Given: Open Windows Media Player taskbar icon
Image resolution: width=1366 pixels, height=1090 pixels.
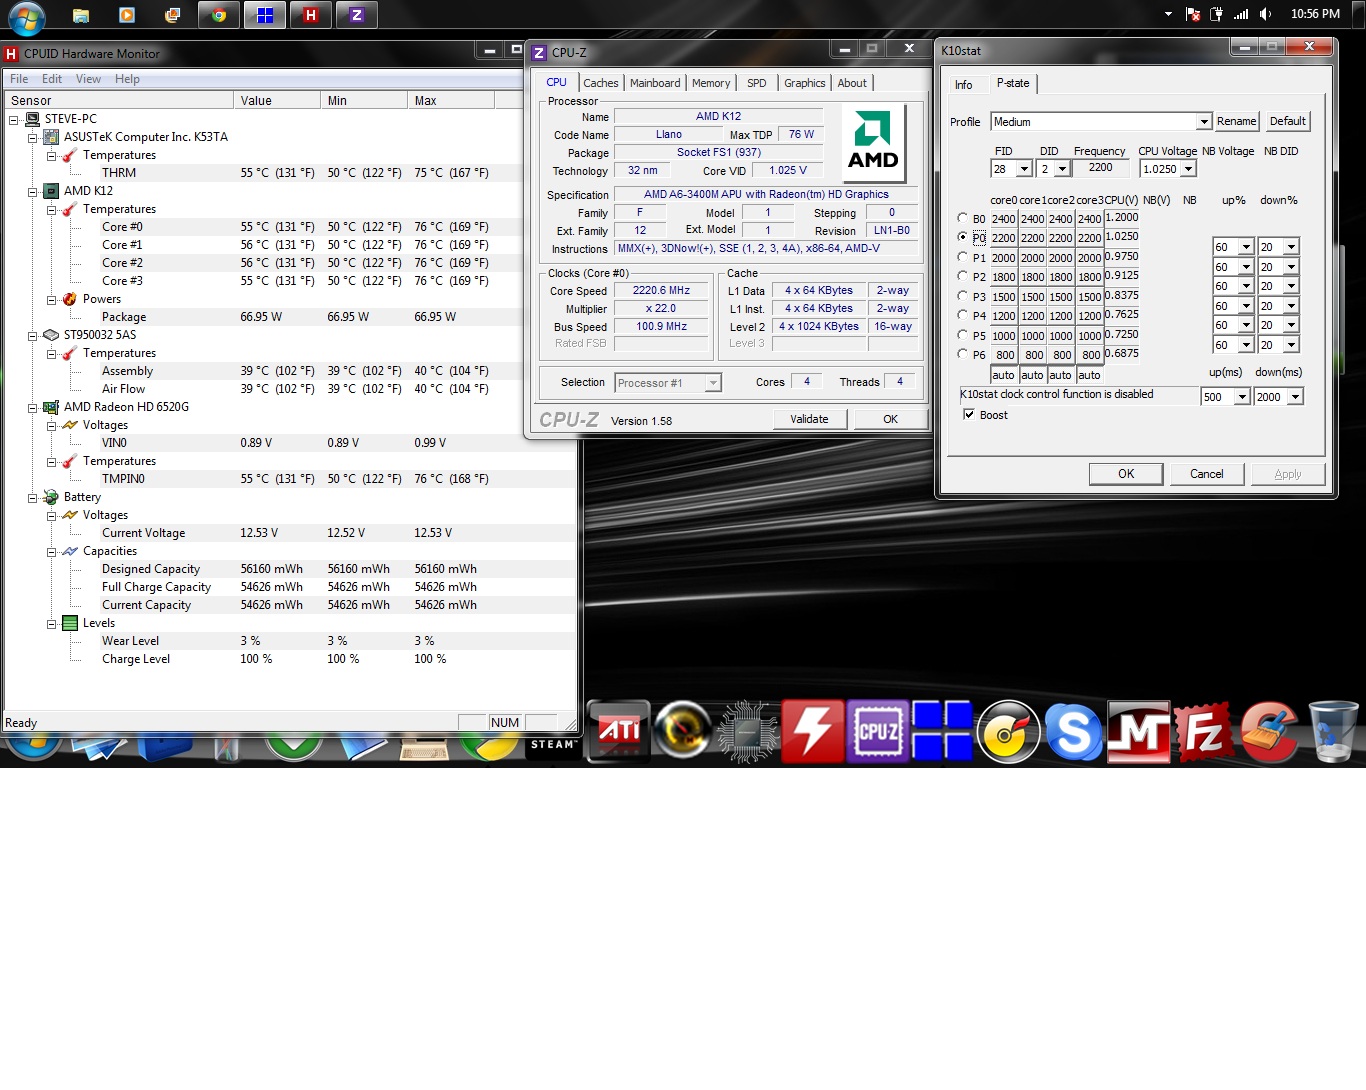Looking at the screenshot, I should coord(127,15).
